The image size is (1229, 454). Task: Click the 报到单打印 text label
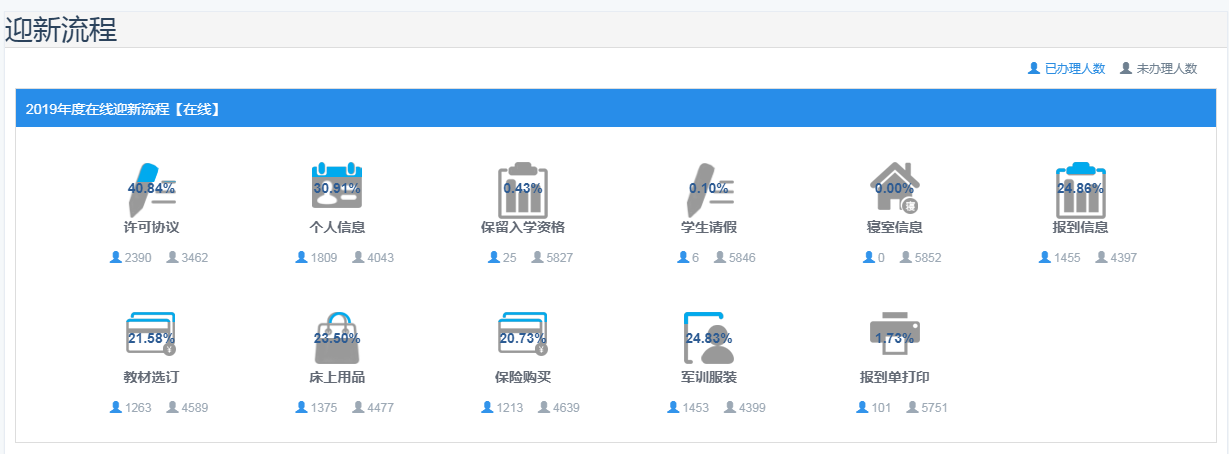click(894, 377)
